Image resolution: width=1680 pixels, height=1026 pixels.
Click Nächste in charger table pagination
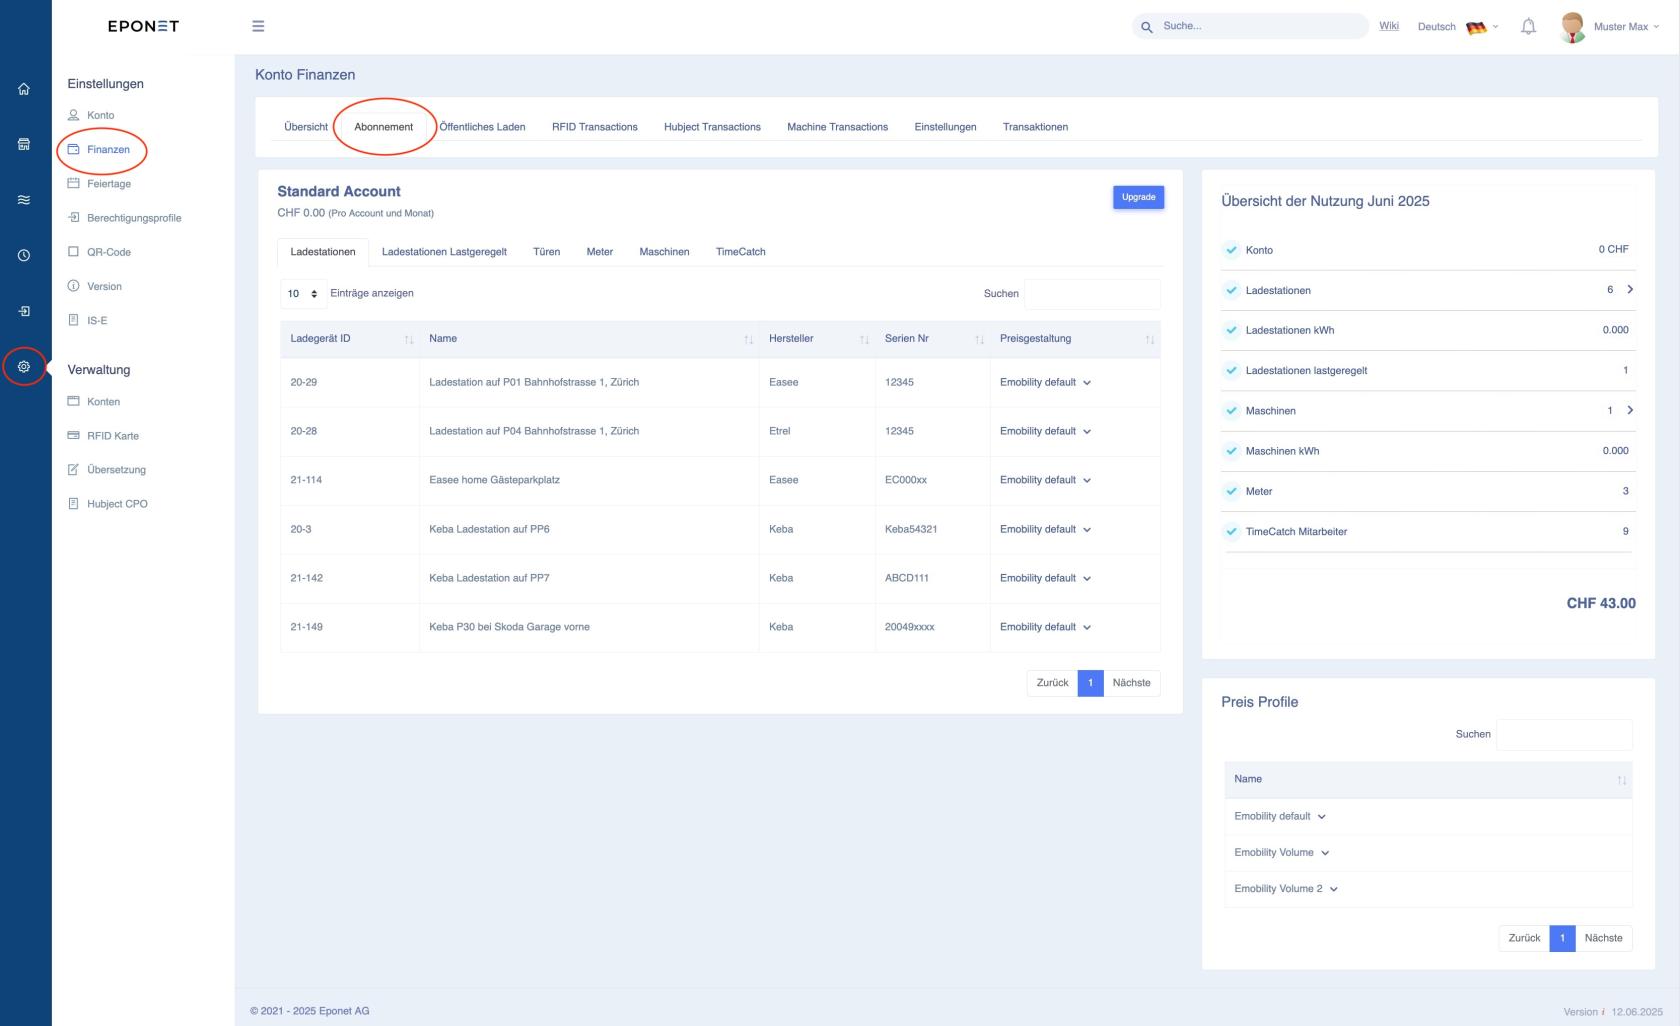(1131, 683)
